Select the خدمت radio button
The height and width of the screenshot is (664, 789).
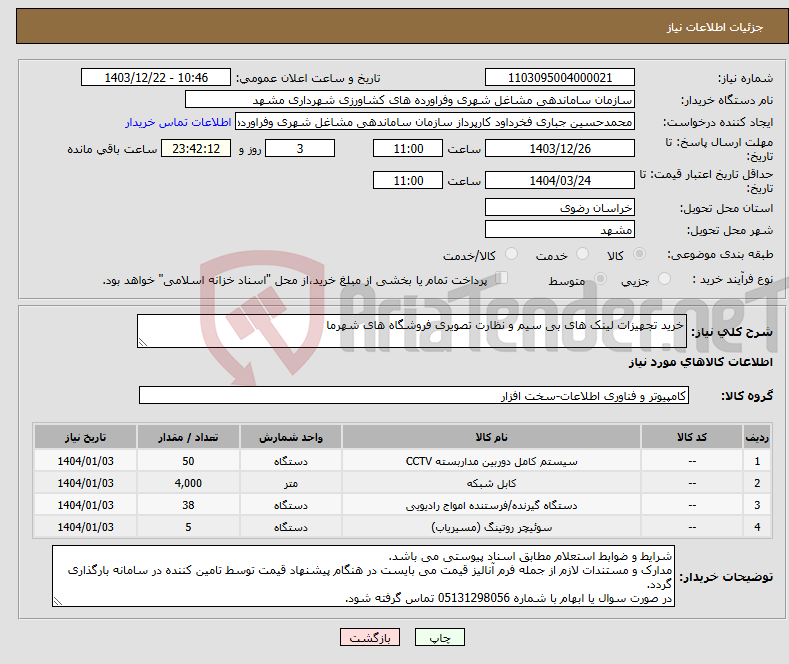[x=582, y=254]
